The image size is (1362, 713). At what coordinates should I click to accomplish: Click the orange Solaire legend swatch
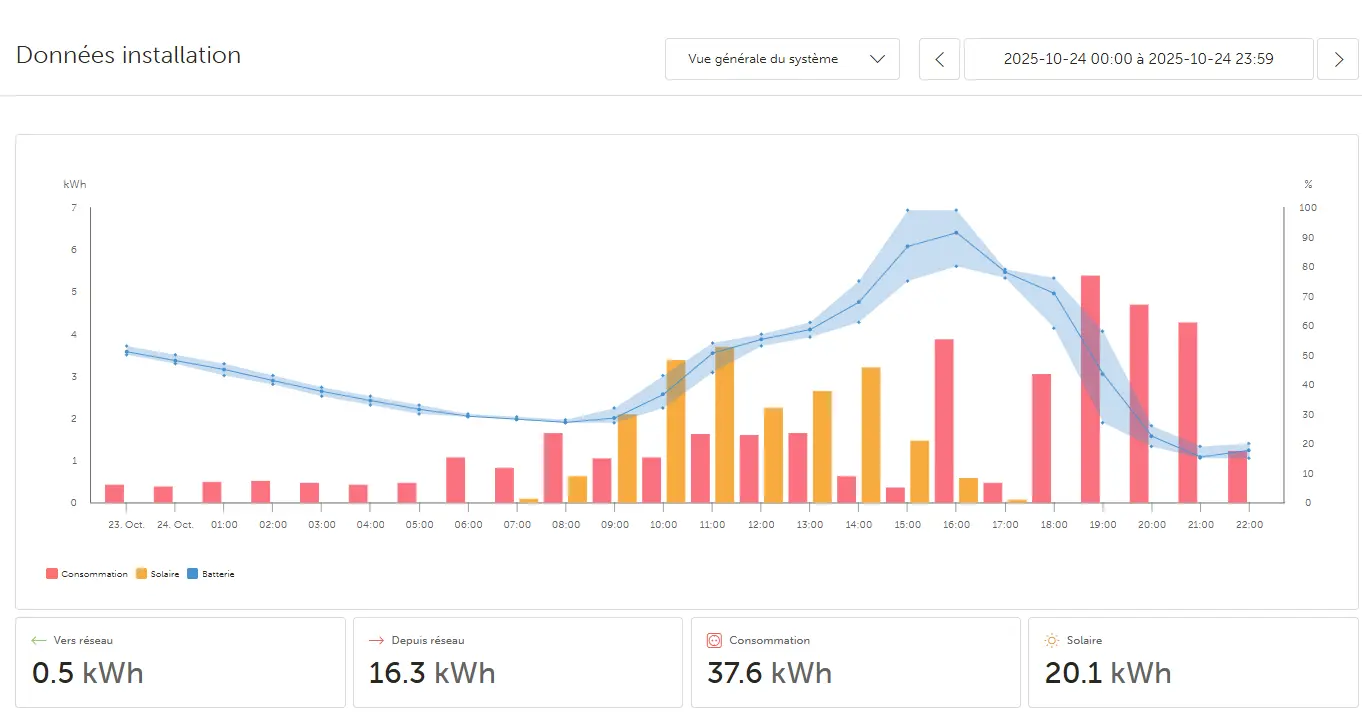click(x=142, y=573)
